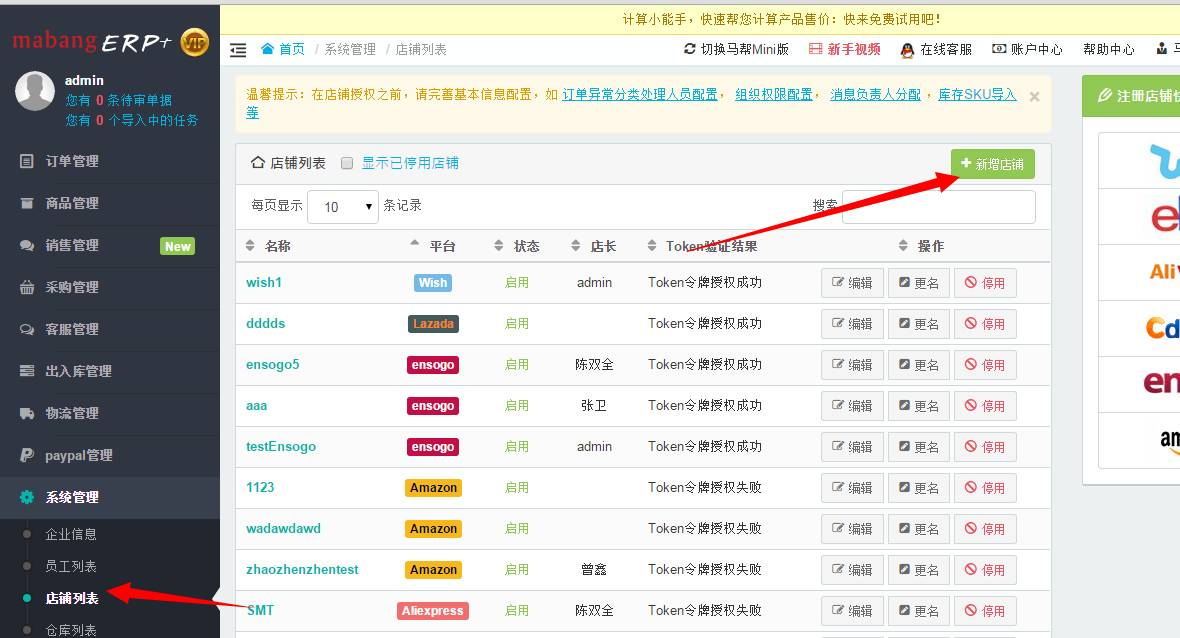Rename the 1123 Amazon store

click(919, 488)
